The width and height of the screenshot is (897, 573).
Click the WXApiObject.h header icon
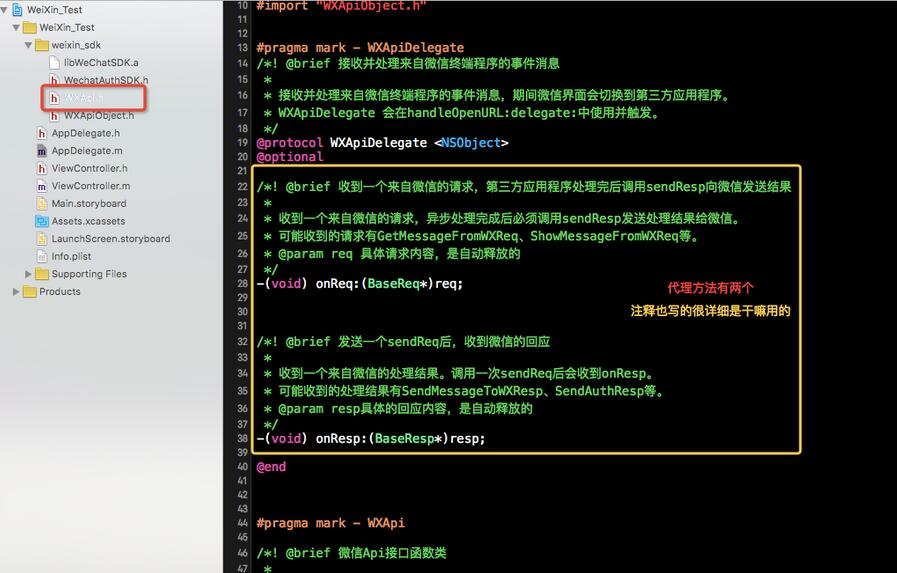pyautogui.click(x=54, y=116)
